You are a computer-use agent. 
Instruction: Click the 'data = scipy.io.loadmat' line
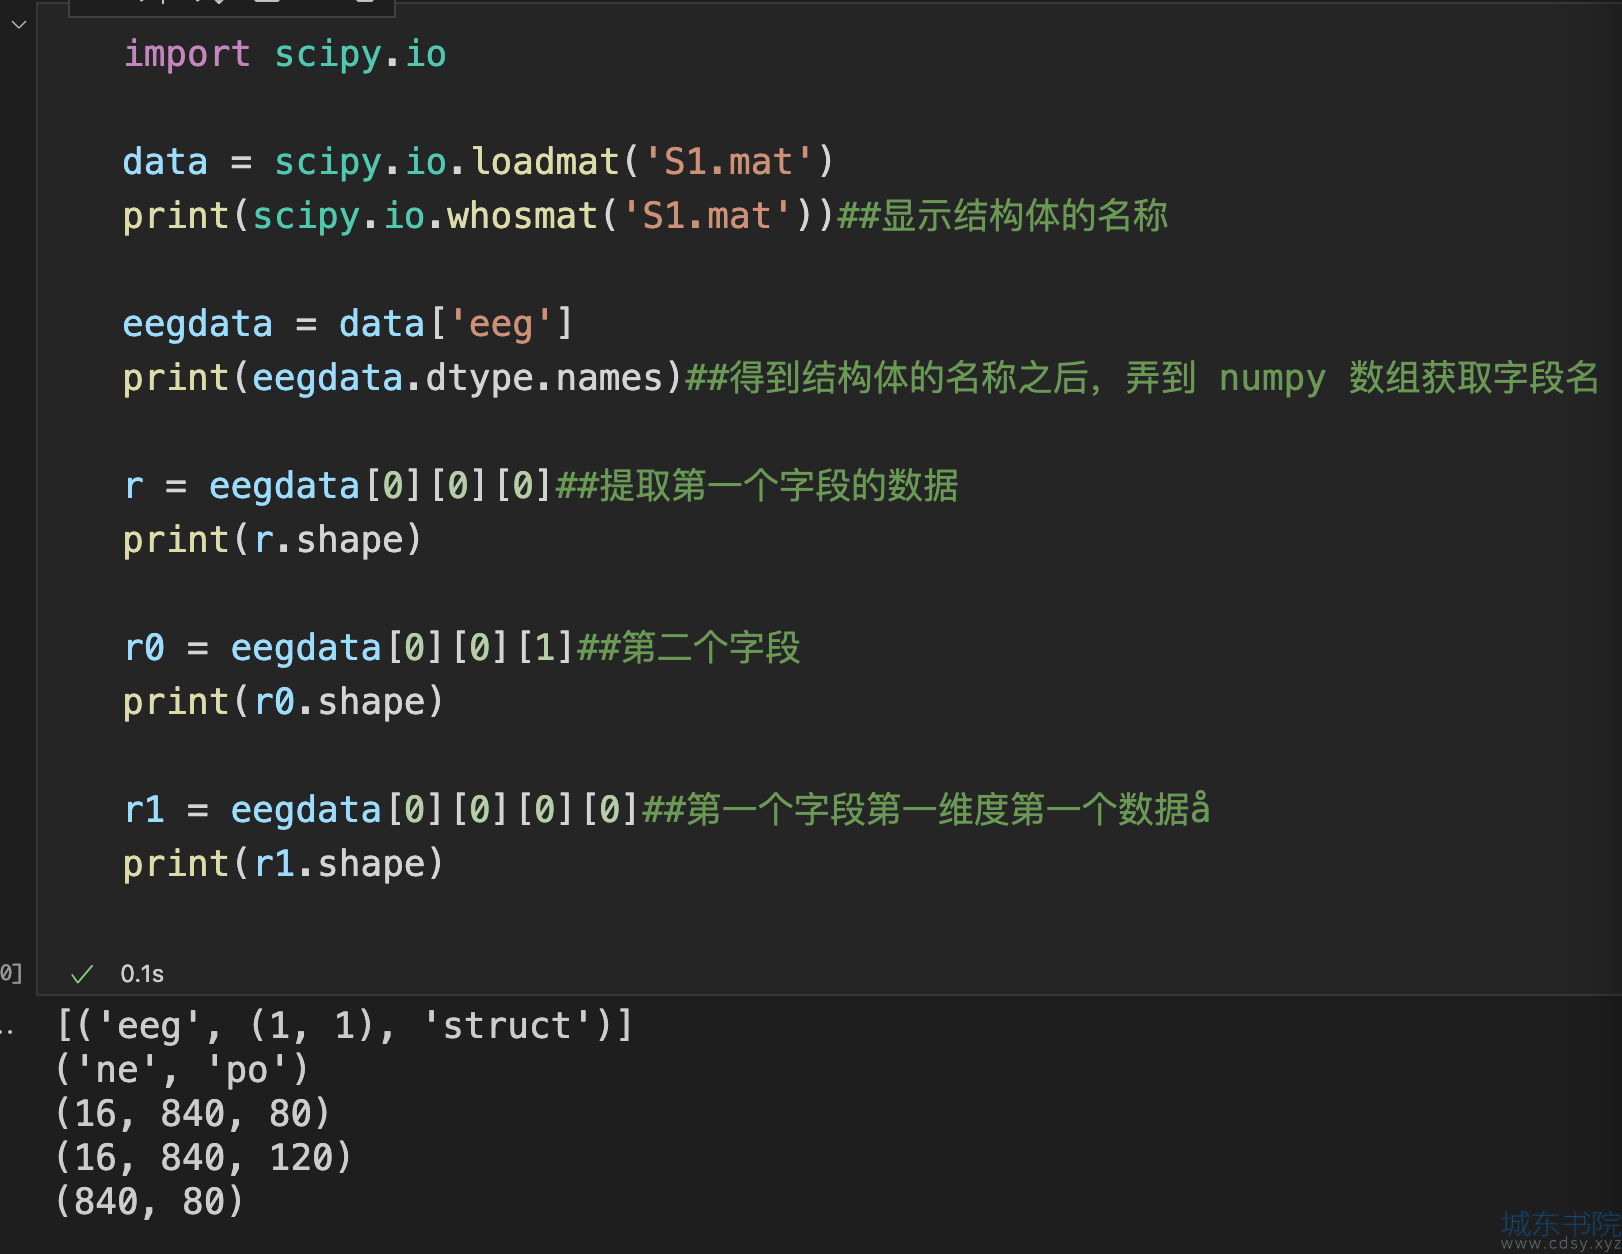tap(478, 162)
